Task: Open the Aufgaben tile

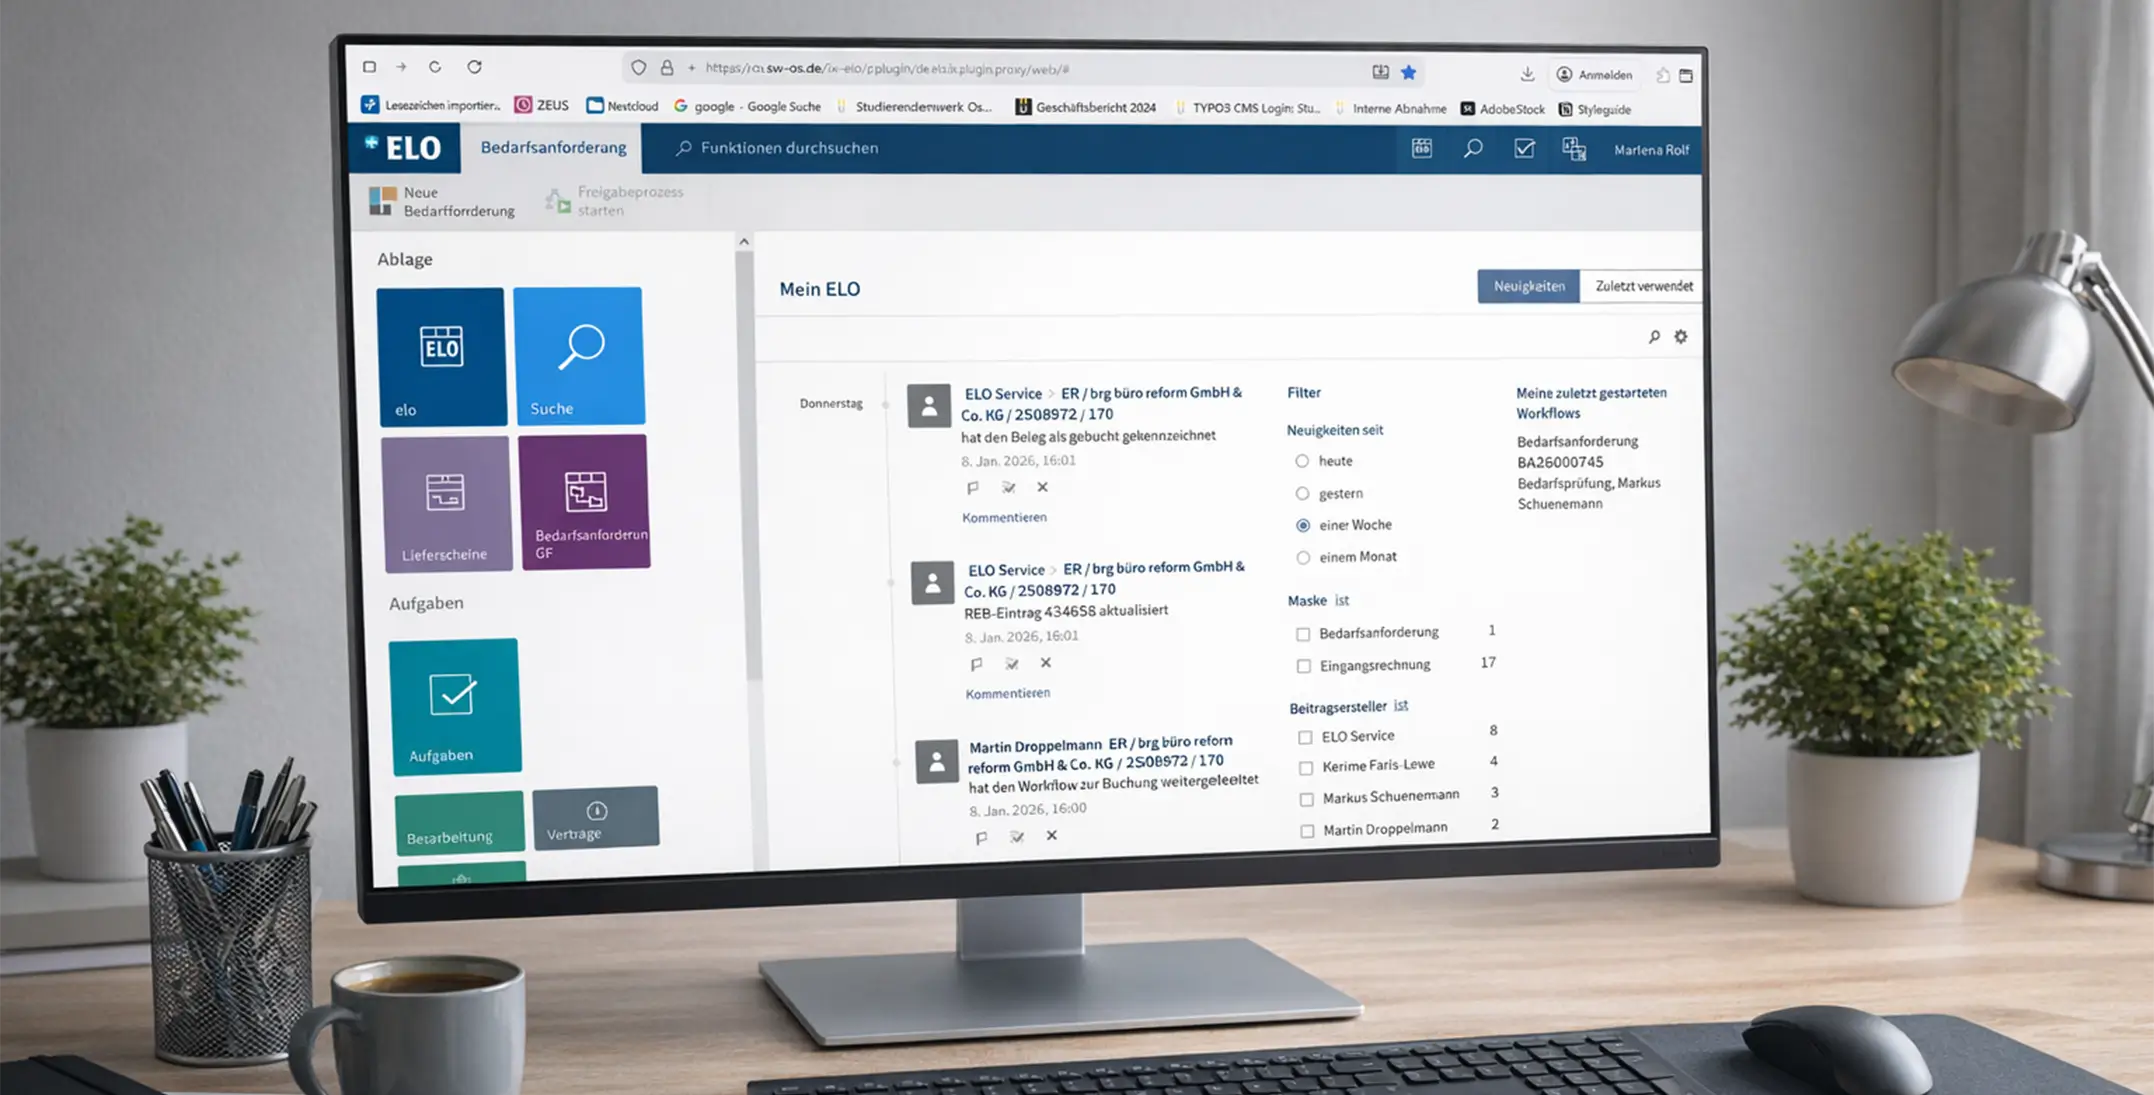Action: [x=455, y=706]
